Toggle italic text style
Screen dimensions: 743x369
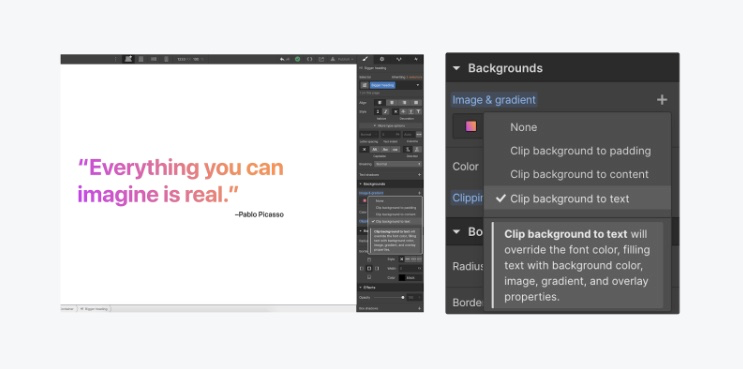click(x=386, y=111)
